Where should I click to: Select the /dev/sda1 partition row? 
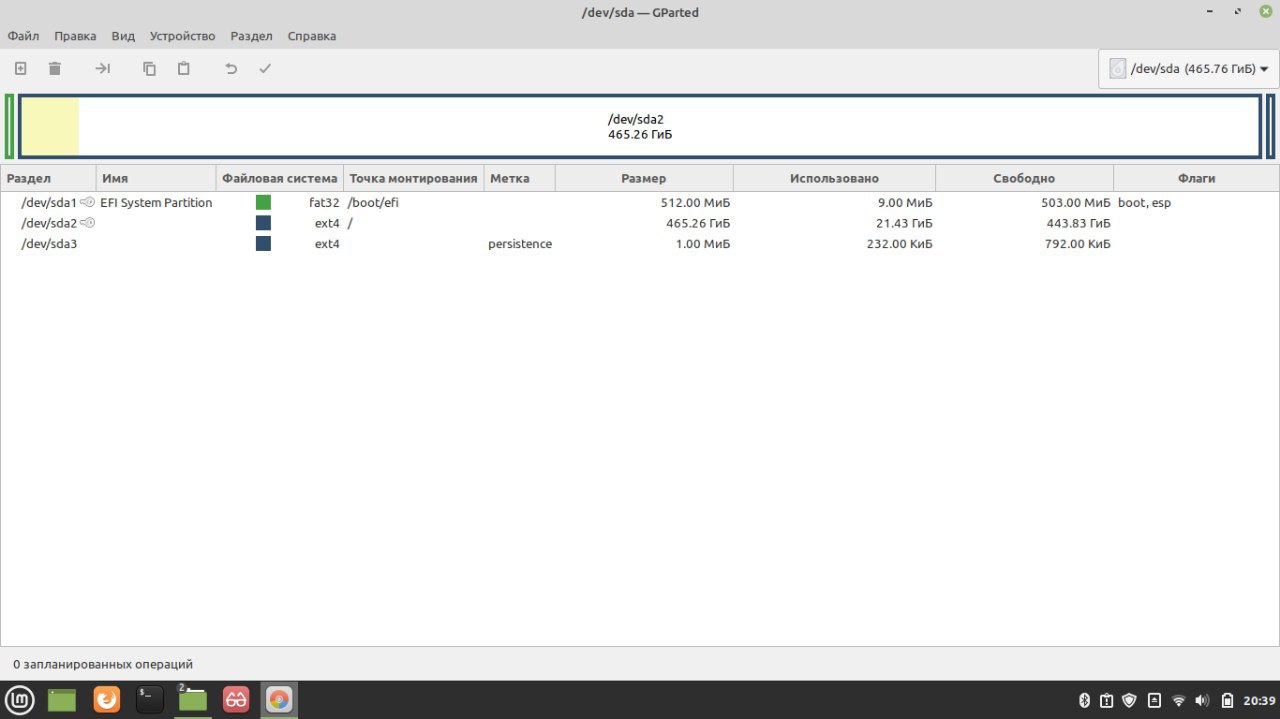640,202
